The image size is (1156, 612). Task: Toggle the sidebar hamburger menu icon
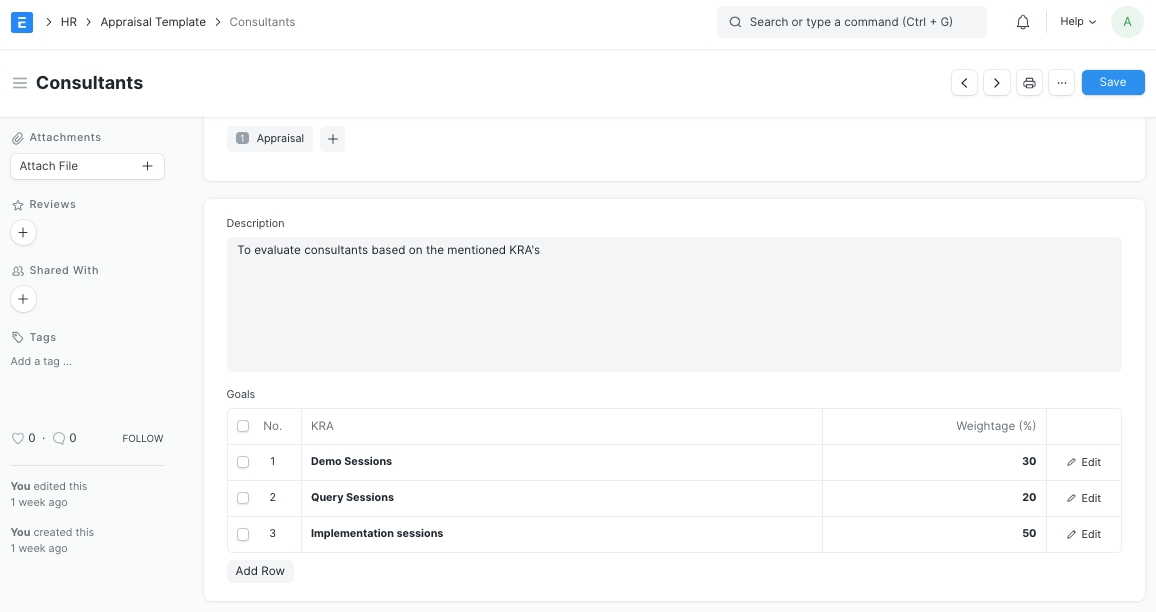[19, 83]
